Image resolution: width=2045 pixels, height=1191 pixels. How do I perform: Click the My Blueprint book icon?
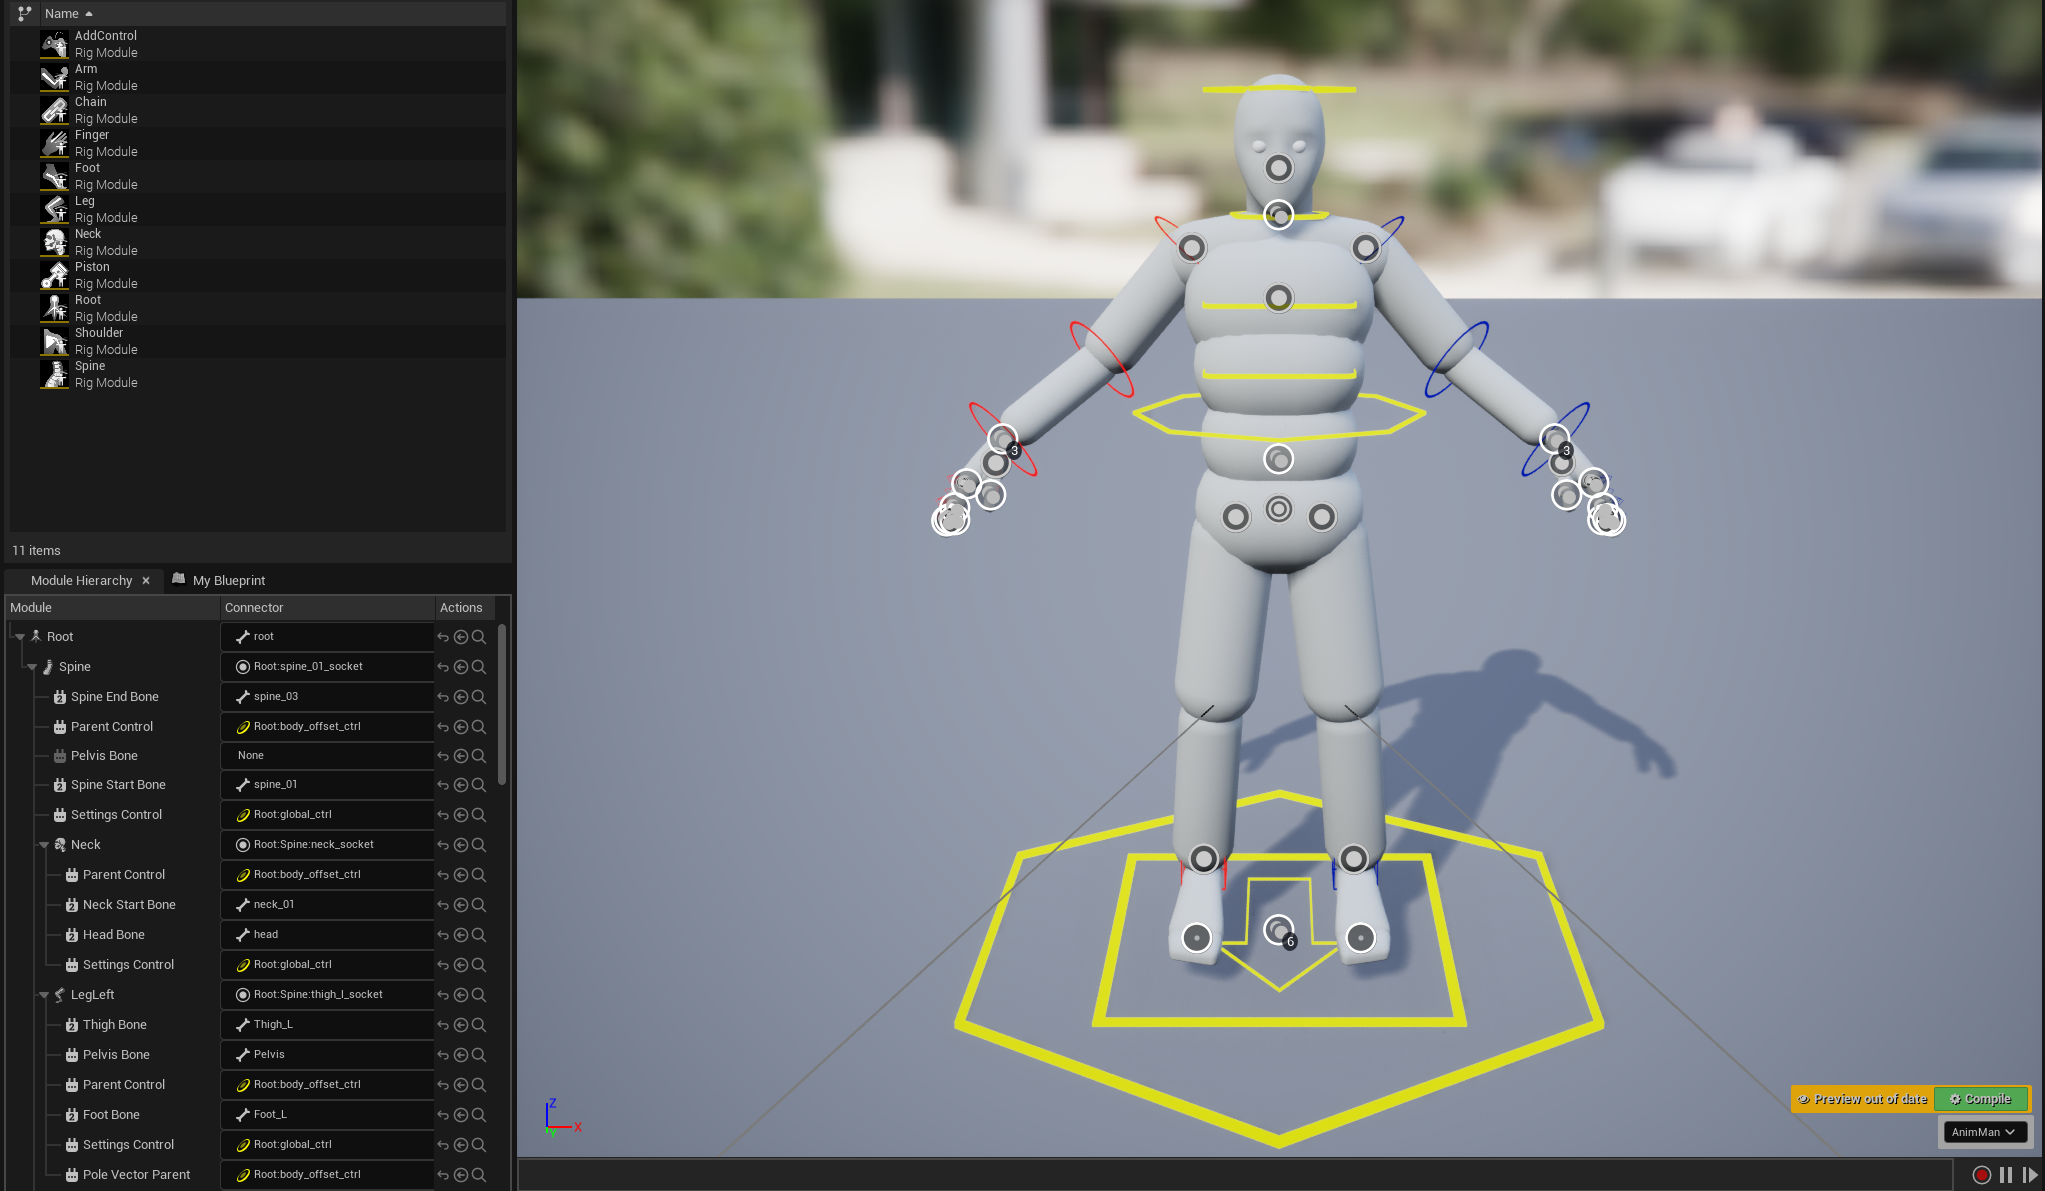[x=179, y=579]
